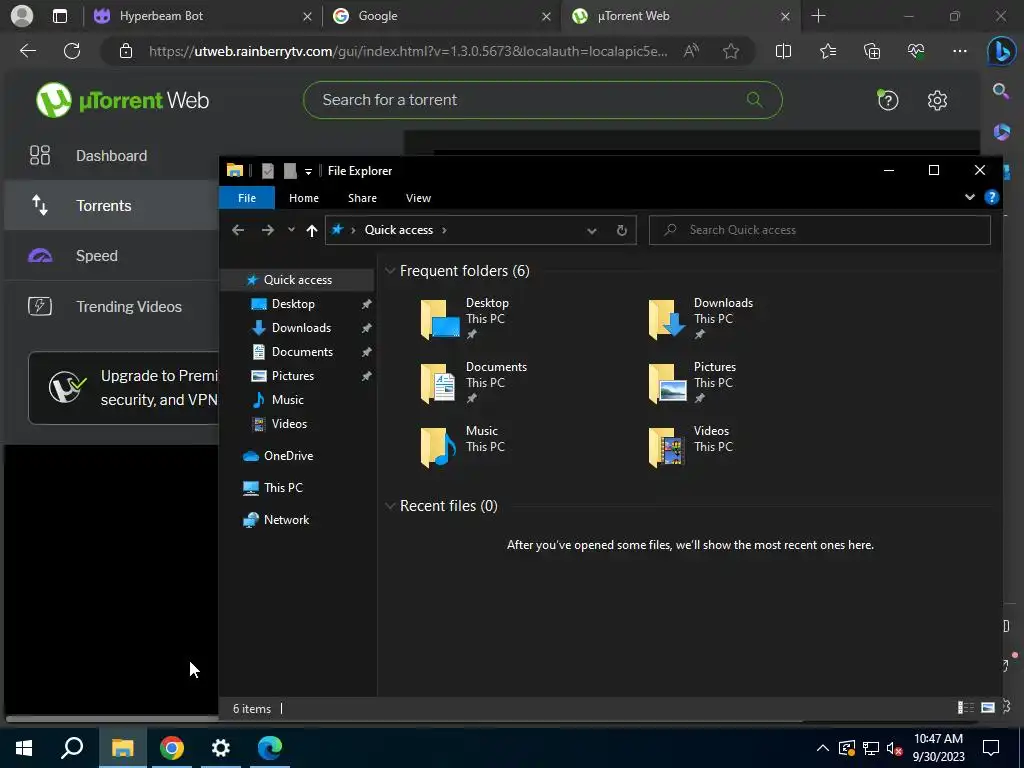Select Network in navigation pane

pos(286,520)
